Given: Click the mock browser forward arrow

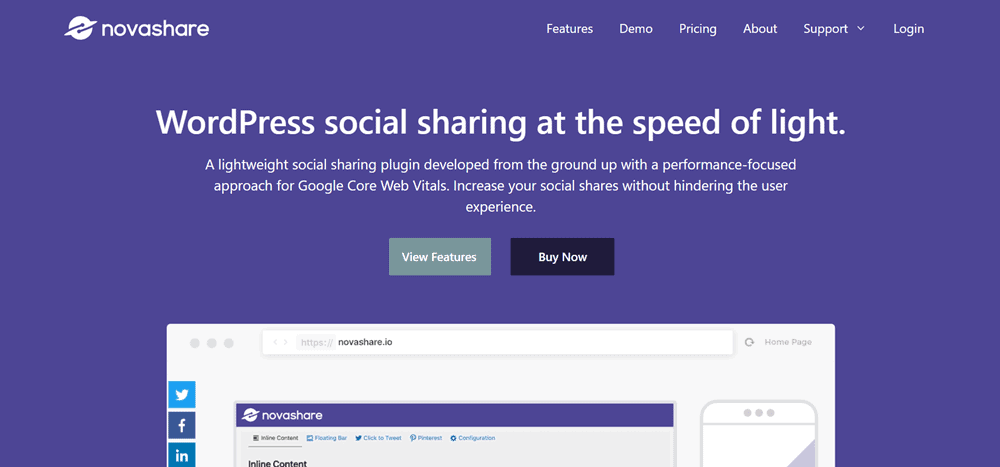Looking at the screenshot, I should (x=285, y=342).
